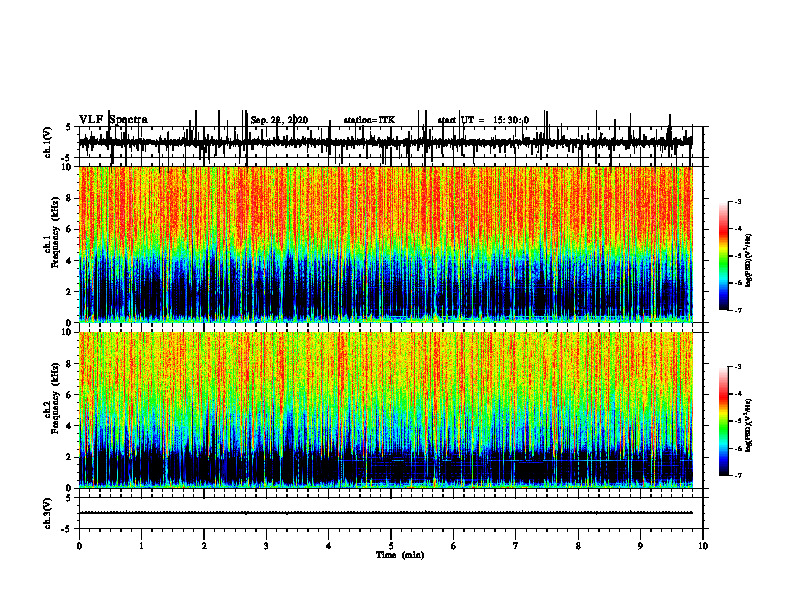This screenshot has height=612, width=792.
Task: Click the 'Time (min)' x-axis label
Action: [400, 555]
